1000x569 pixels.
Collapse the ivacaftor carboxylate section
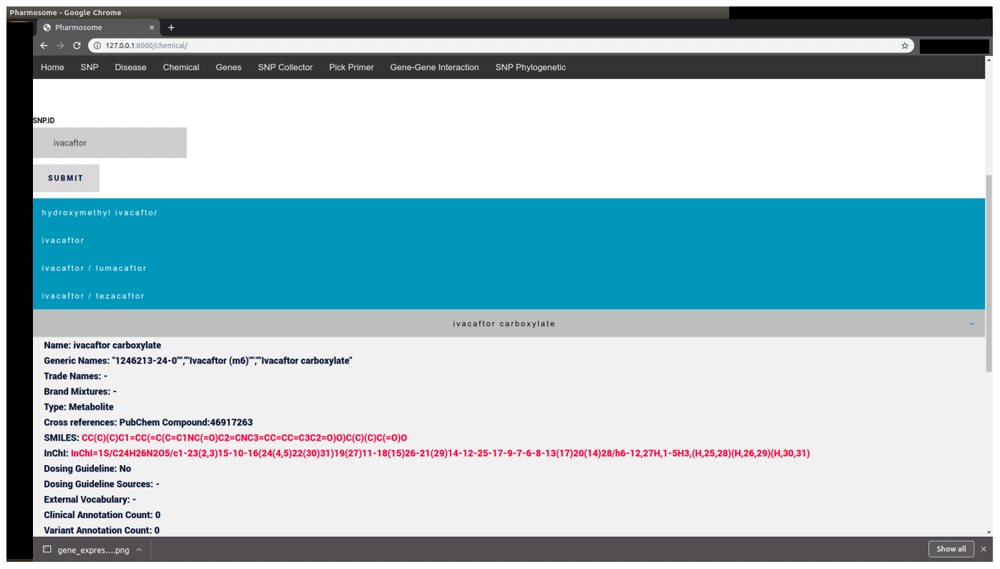[x=972, y=324]
